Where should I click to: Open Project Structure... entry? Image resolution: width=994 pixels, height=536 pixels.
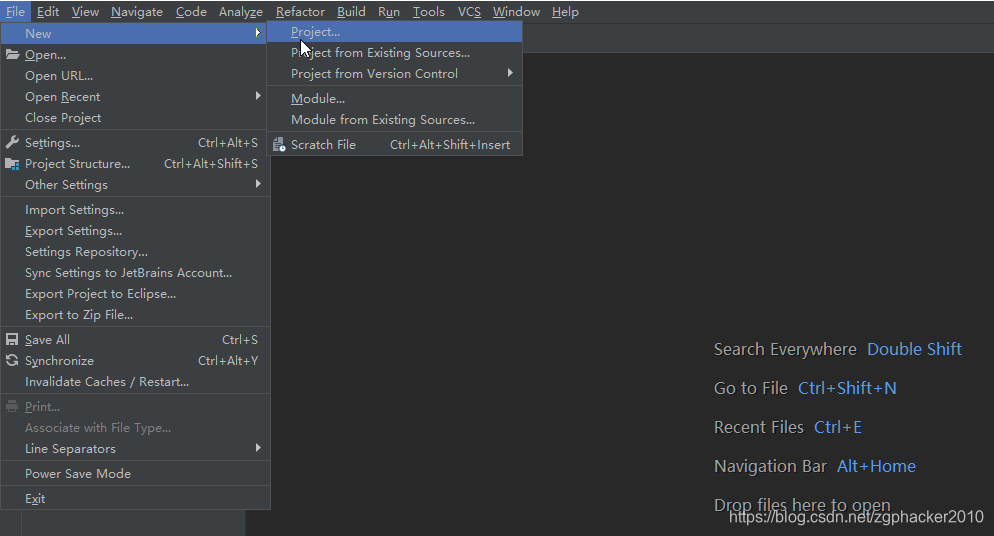point(136,163)
